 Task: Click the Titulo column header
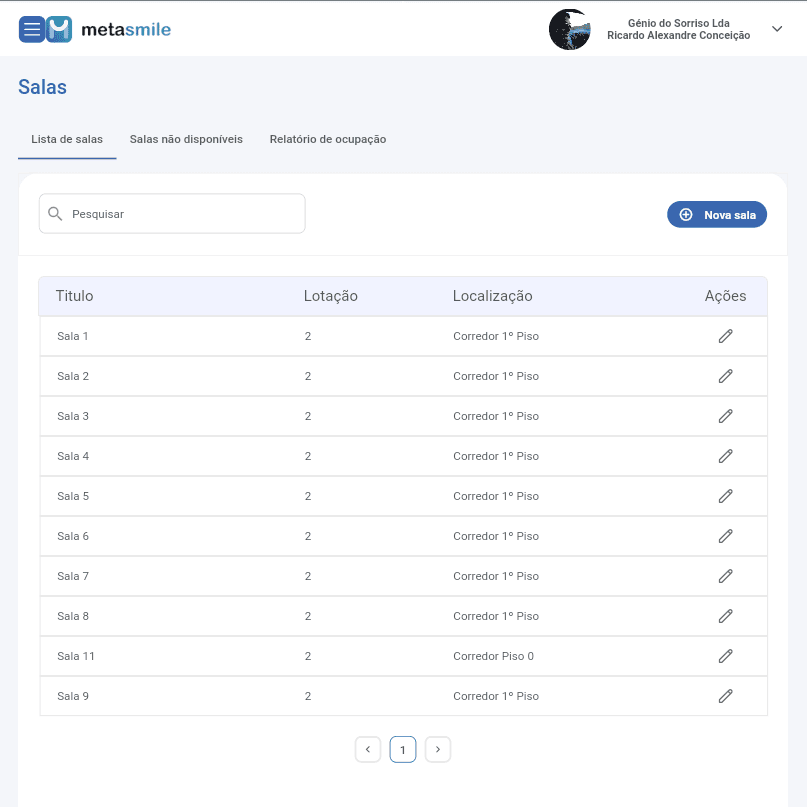pyautogui.click(x=75, y=296)
